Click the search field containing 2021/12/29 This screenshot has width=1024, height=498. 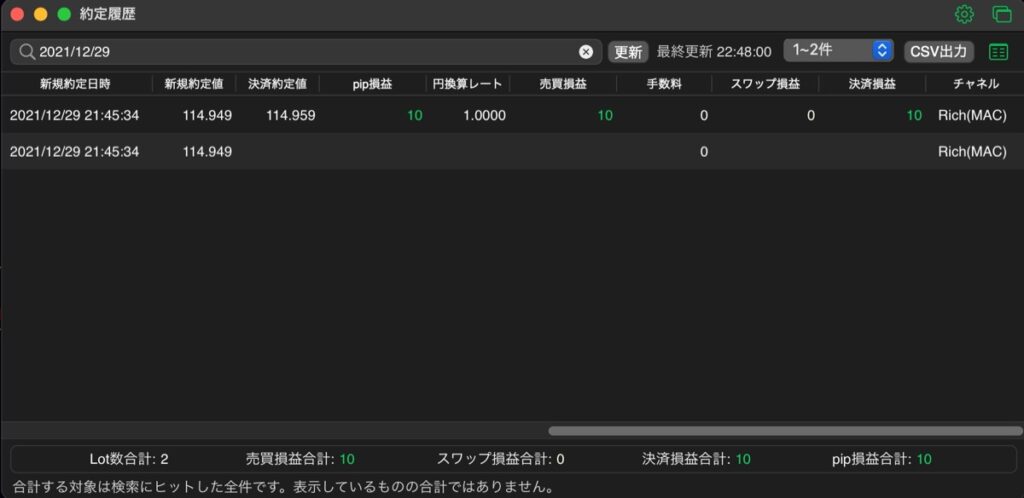pos(306,52)
